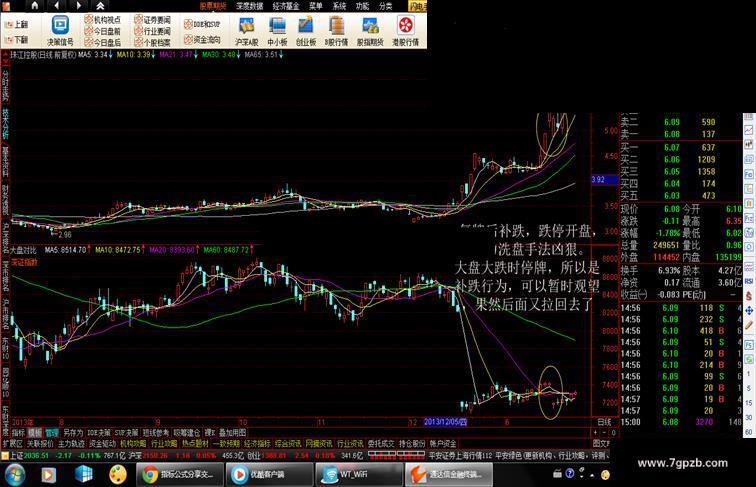Open 通达信金融终端 taskbar app
Viewport: 756px width, 487px height.
click(448, 474)
